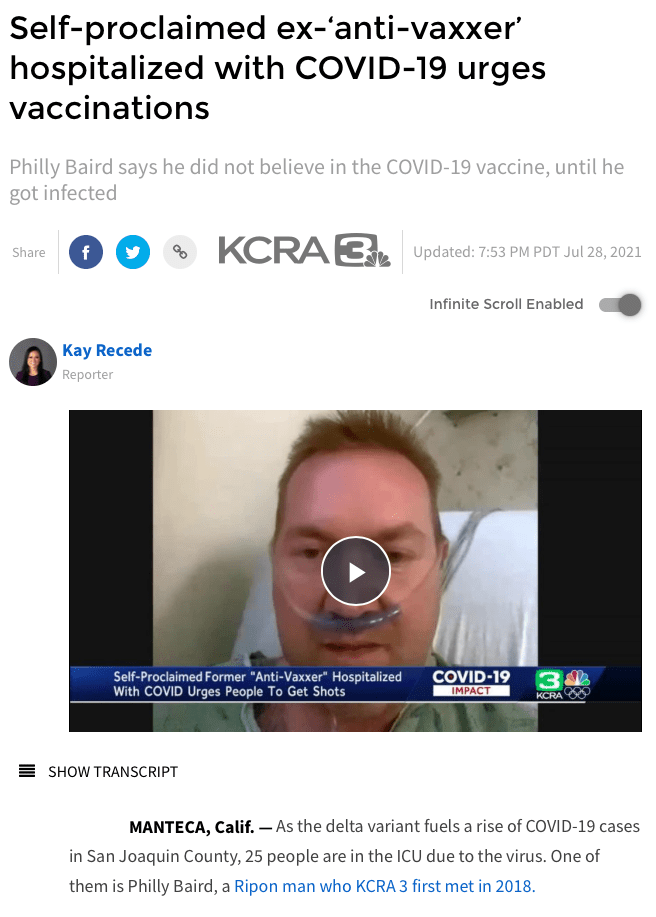Click the video lower-third caption banner
Image resolution: width=656 pixels, height=917 pixels.
click(x=355, y=684)
